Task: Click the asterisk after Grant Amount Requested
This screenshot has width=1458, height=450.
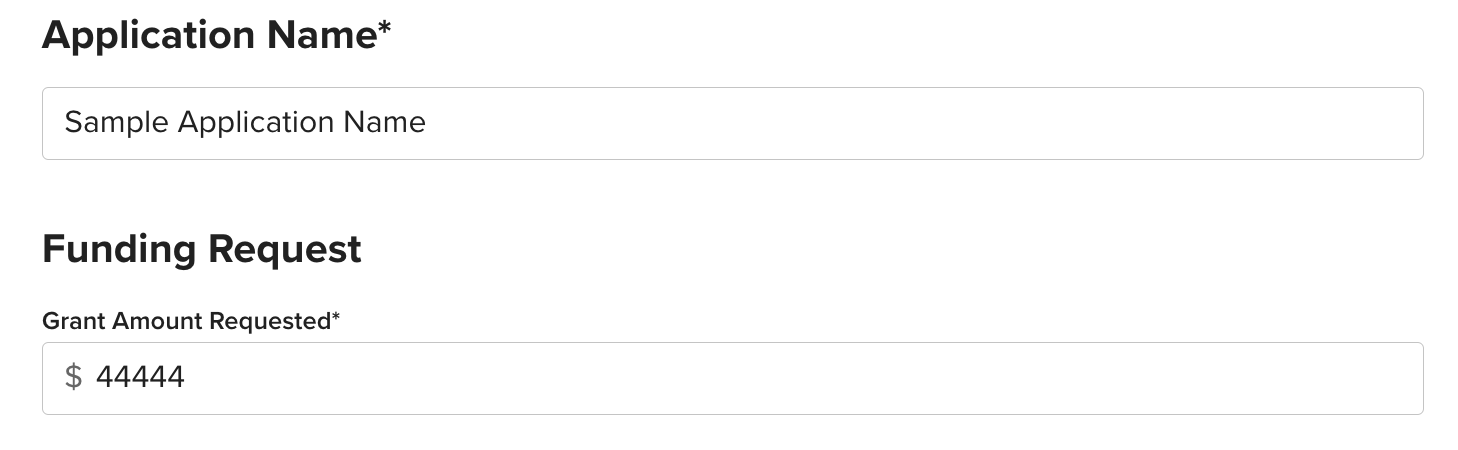Action: pos(336,317)
